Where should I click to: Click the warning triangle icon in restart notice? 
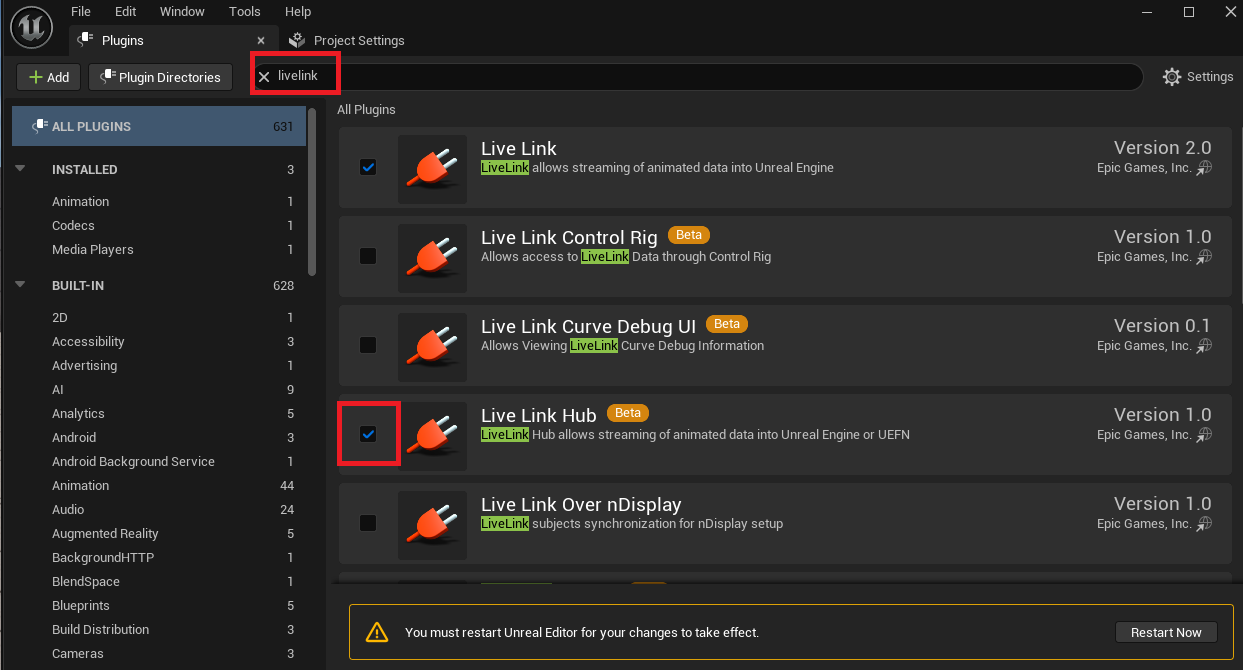coord(376,632)
